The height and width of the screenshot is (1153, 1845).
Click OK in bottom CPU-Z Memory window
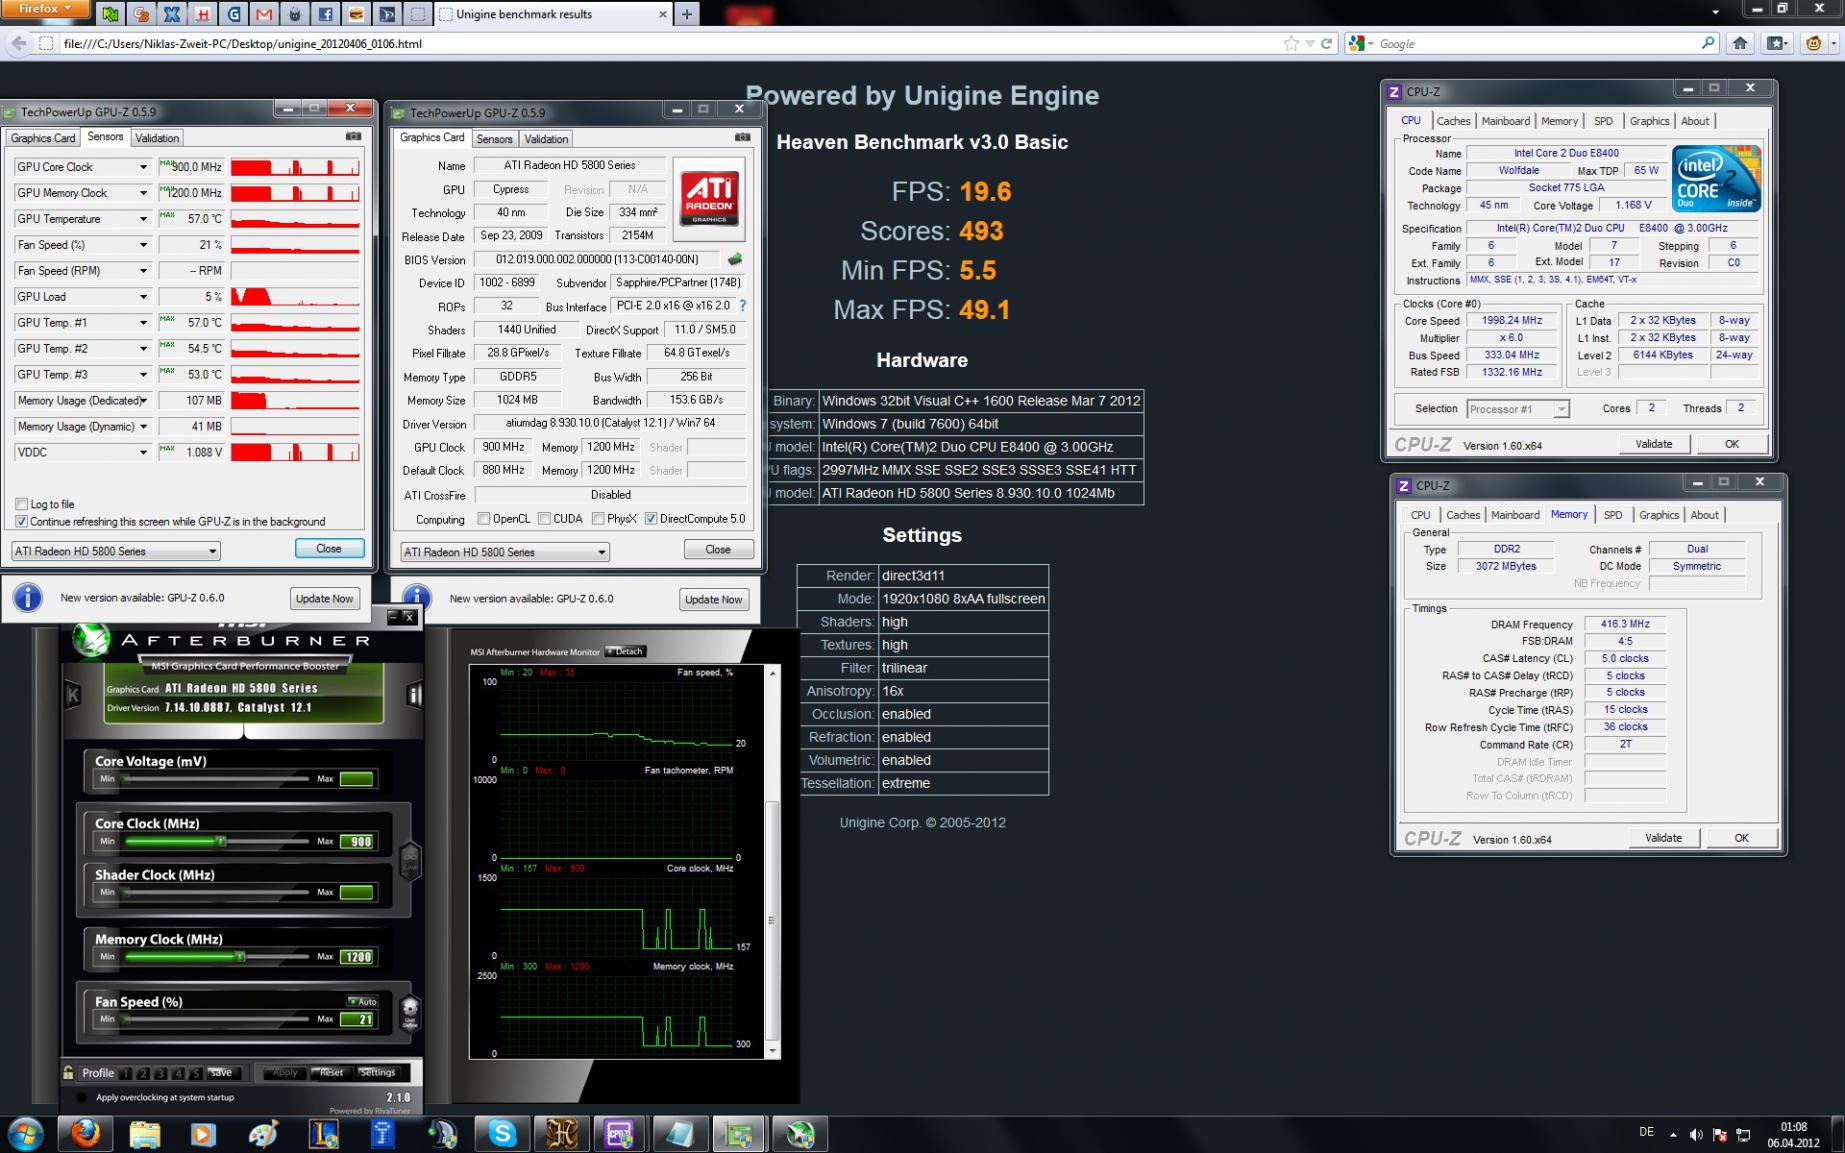point(1741,838)
